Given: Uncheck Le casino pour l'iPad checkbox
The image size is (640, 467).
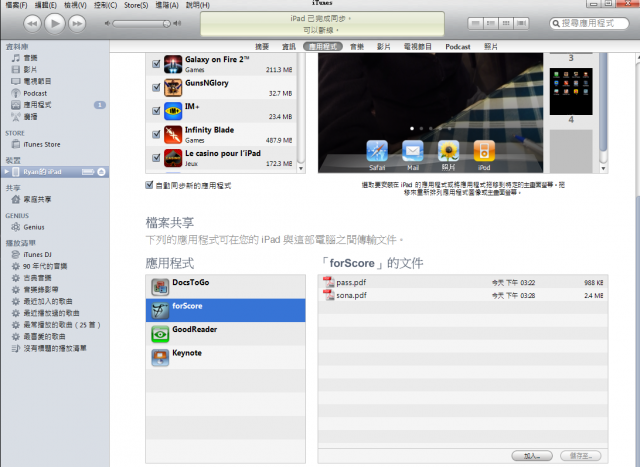Looking at the screenshot, I should [156, 158].
